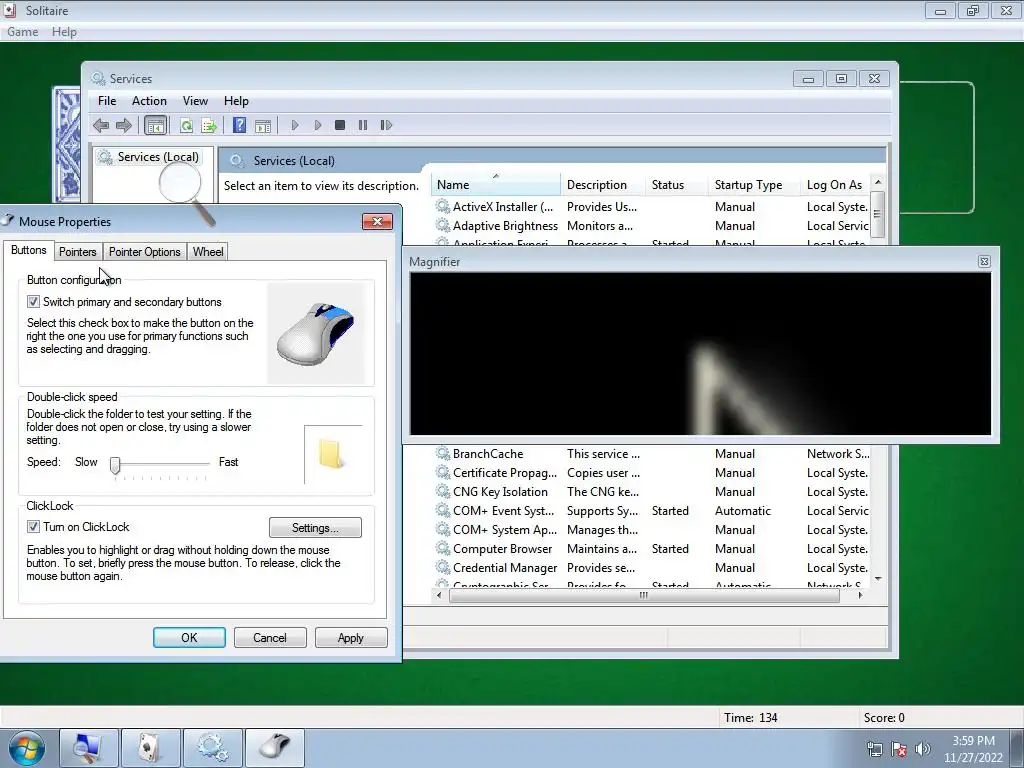The height and width of the screenshot is (768, 1024).
Task: Click the test folder icon
Action: coord(331,455)
